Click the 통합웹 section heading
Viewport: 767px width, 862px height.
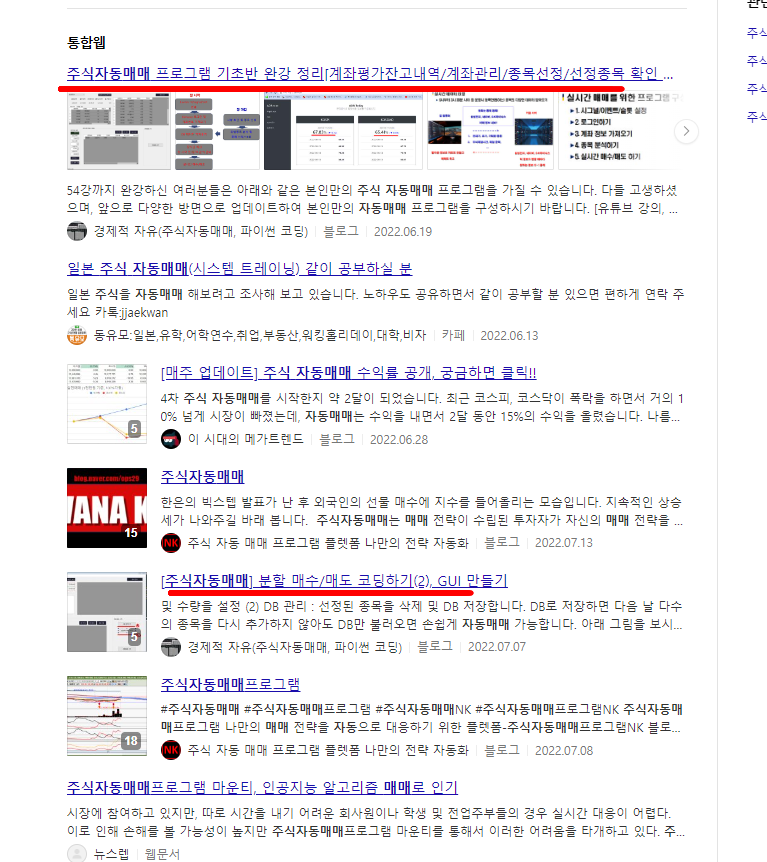pos(86,42)
